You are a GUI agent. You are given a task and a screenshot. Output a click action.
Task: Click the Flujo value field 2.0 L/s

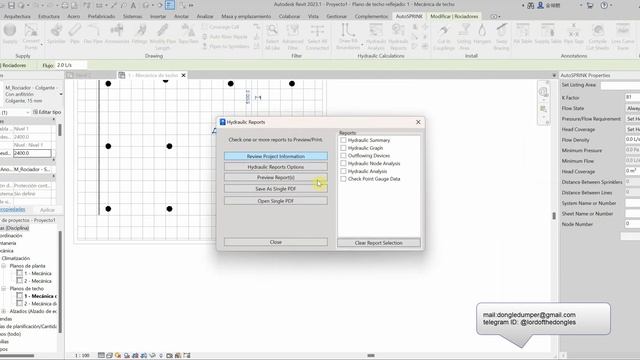(71, 65)
